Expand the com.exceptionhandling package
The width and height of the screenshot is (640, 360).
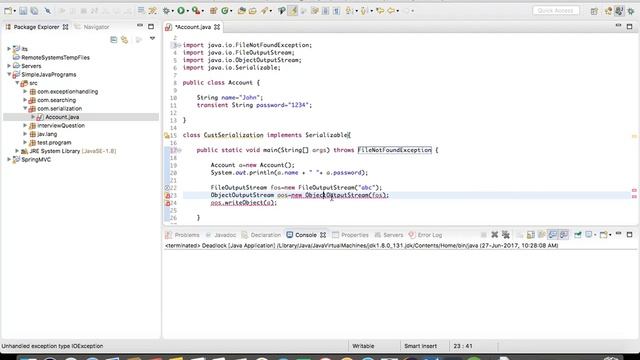pyautogui.click(x=25, y=91)
